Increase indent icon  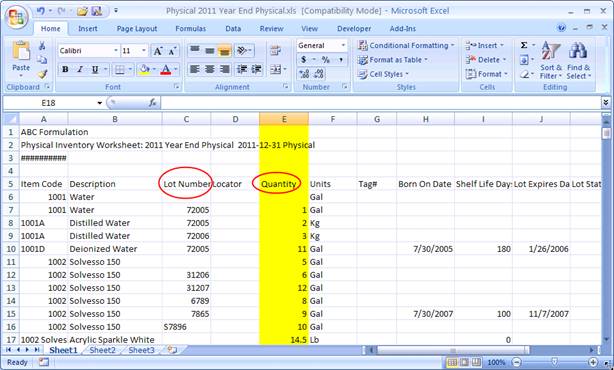point(257,69)
